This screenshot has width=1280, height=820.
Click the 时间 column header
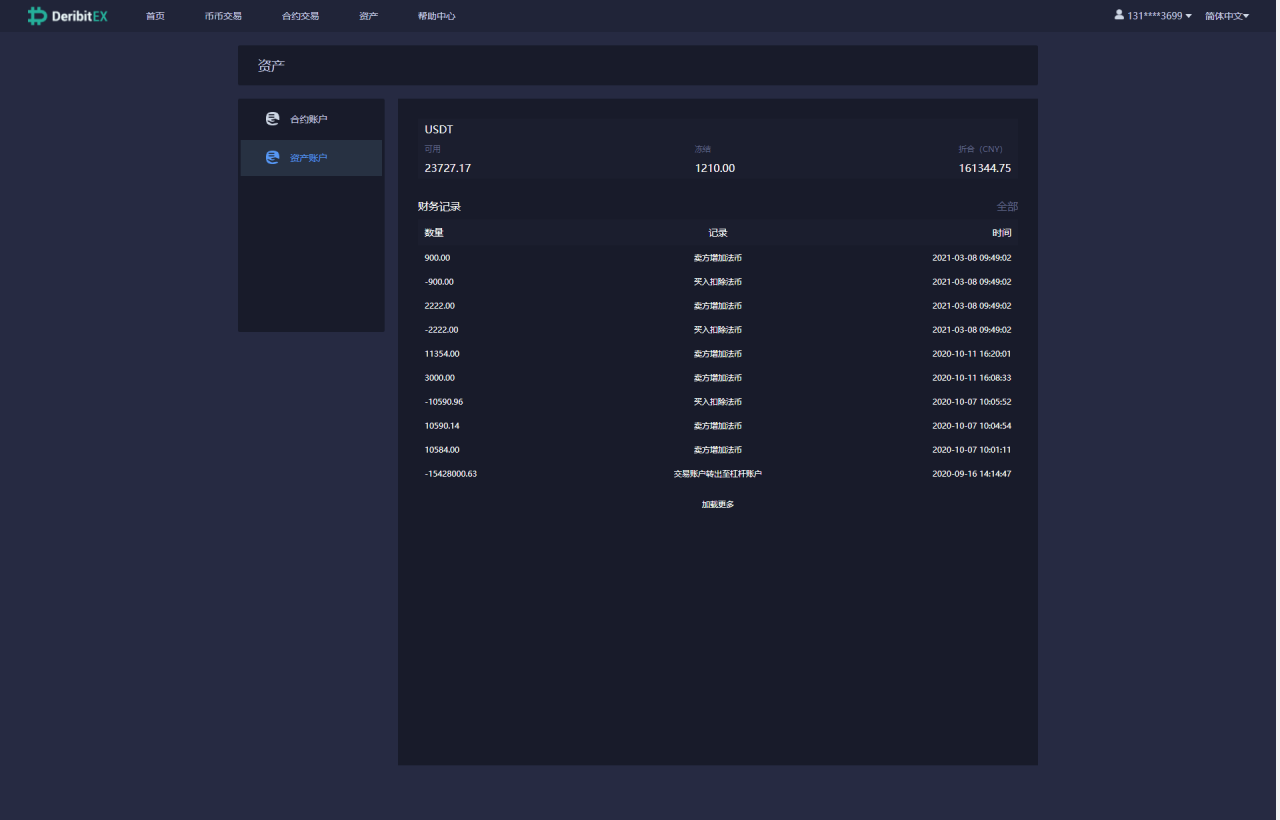coord(1002,233)
